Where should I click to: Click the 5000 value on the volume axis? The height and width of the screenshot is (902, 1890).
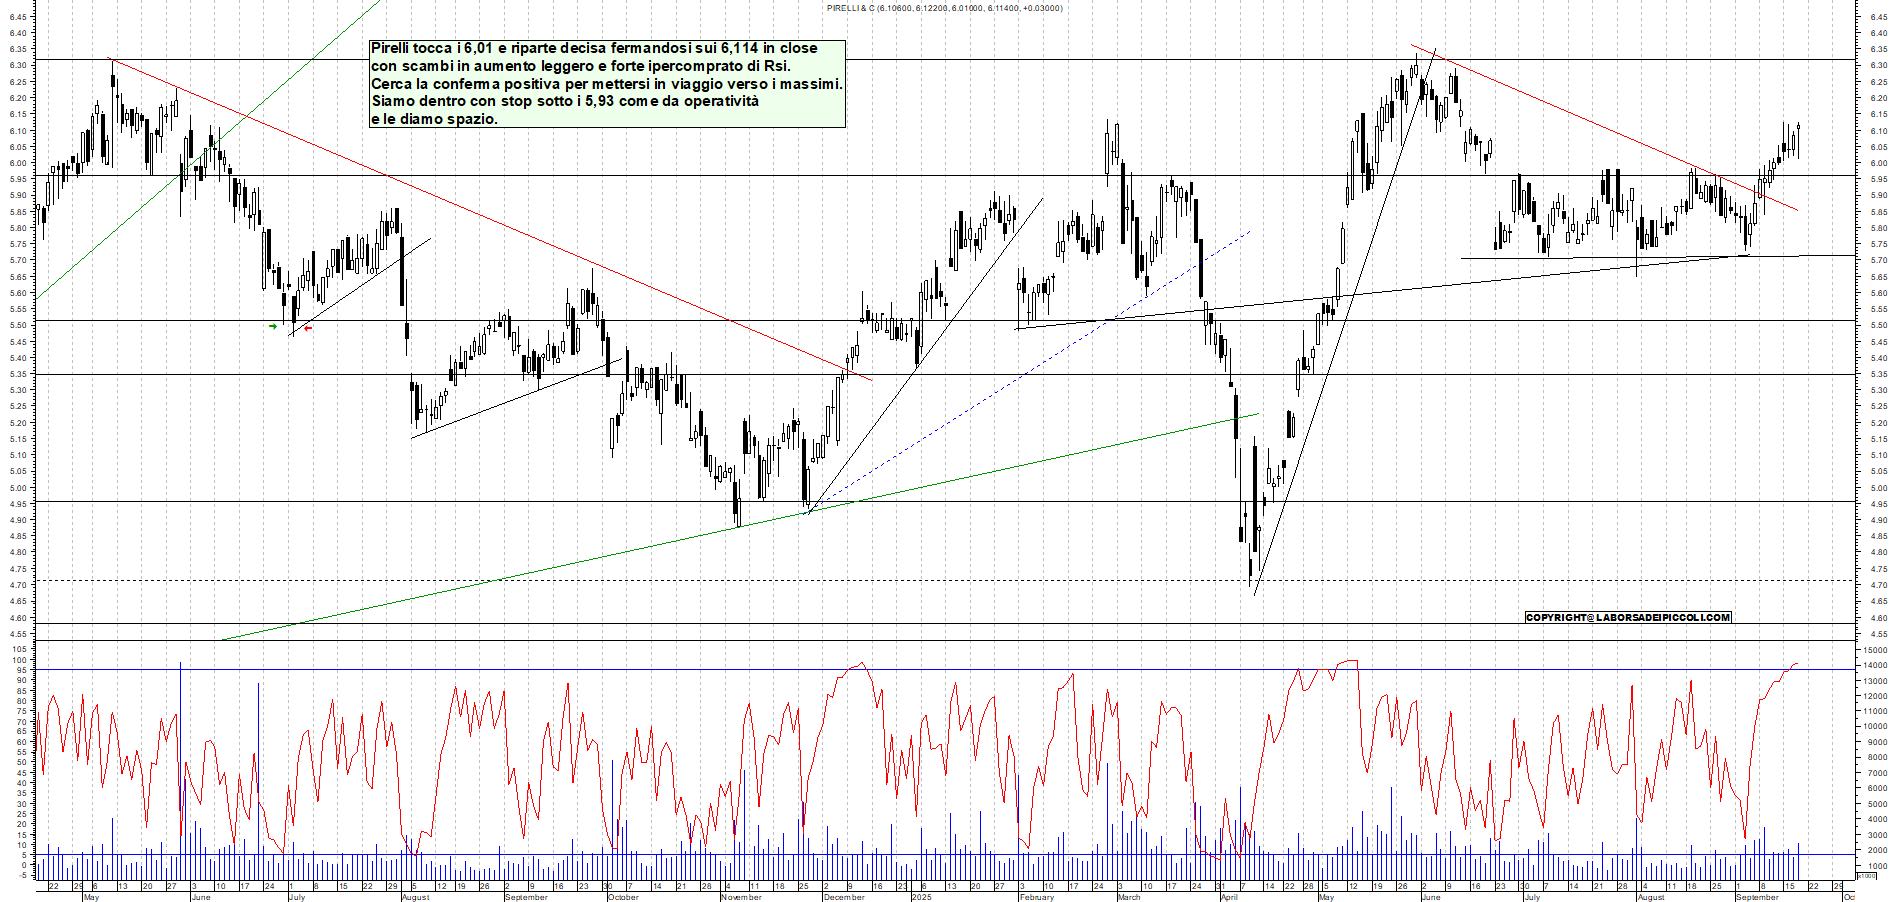1877,804
